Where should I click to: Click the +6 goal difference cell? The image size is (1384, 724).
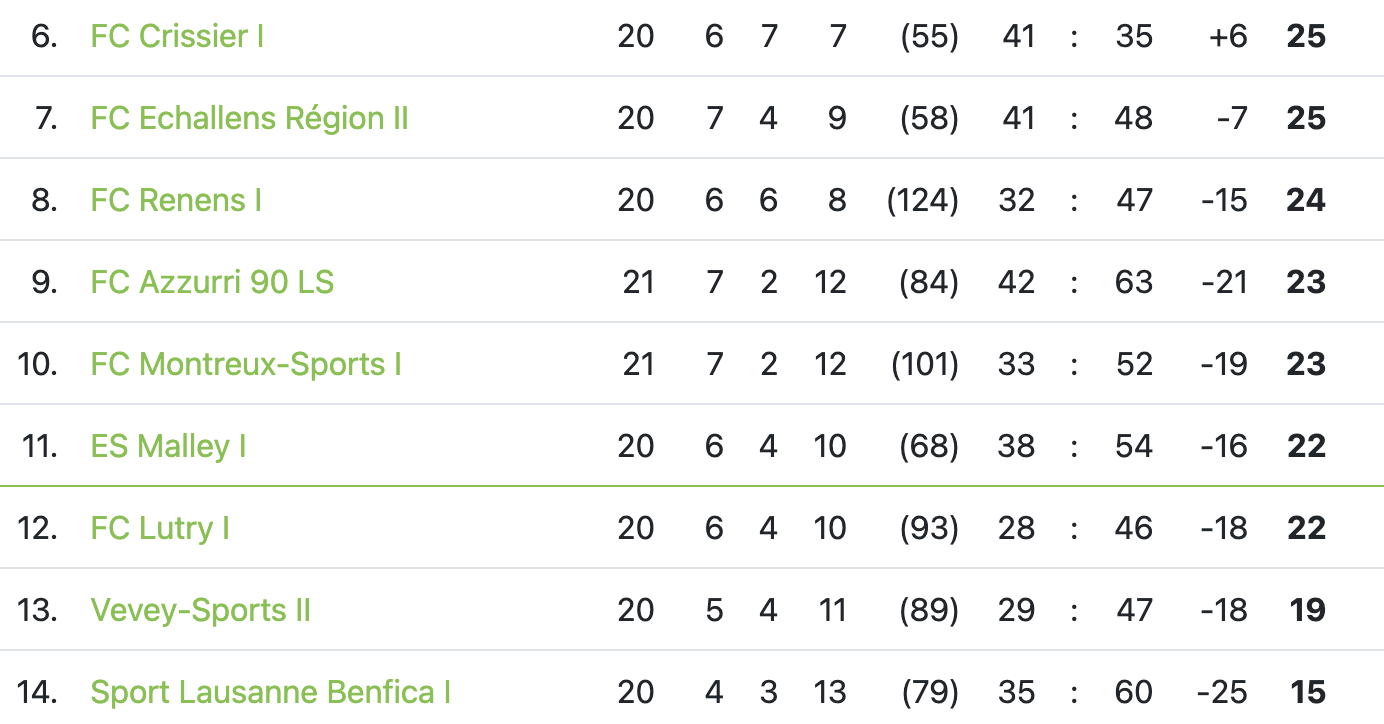(1227, 37)
